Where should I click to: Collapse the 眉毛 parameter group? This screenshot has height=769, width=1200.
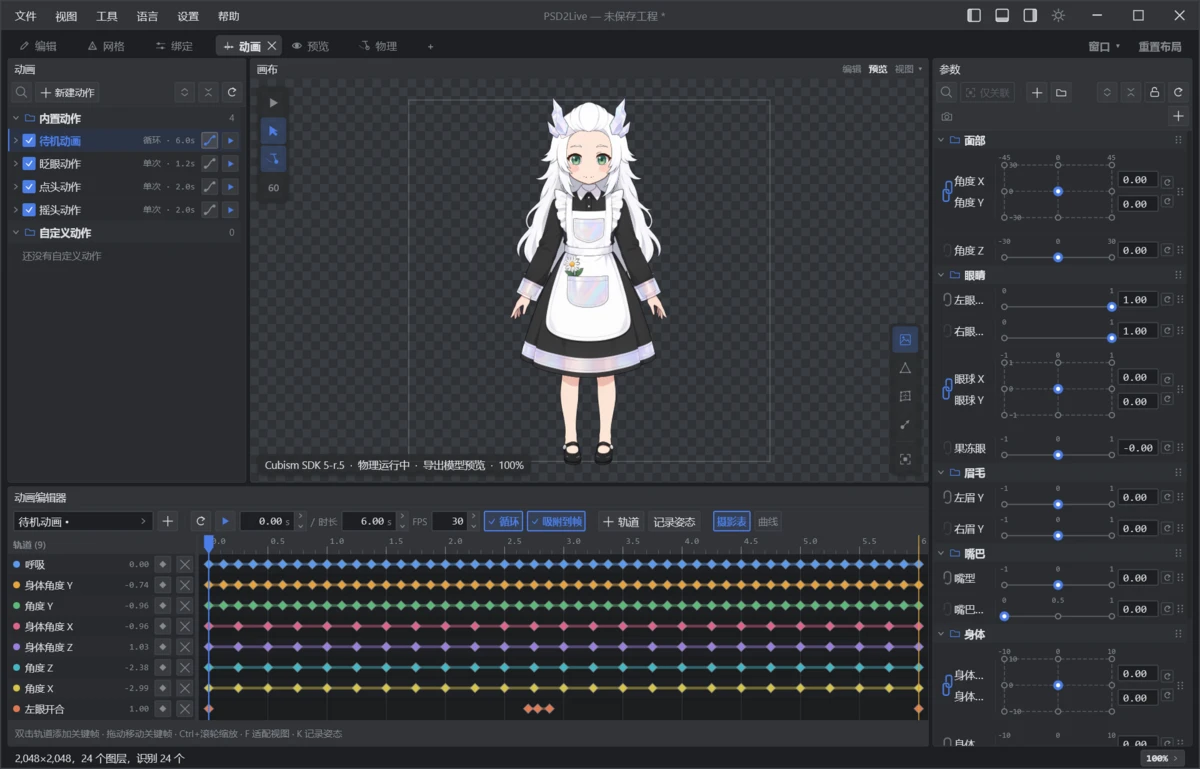[x=942, y=472]
